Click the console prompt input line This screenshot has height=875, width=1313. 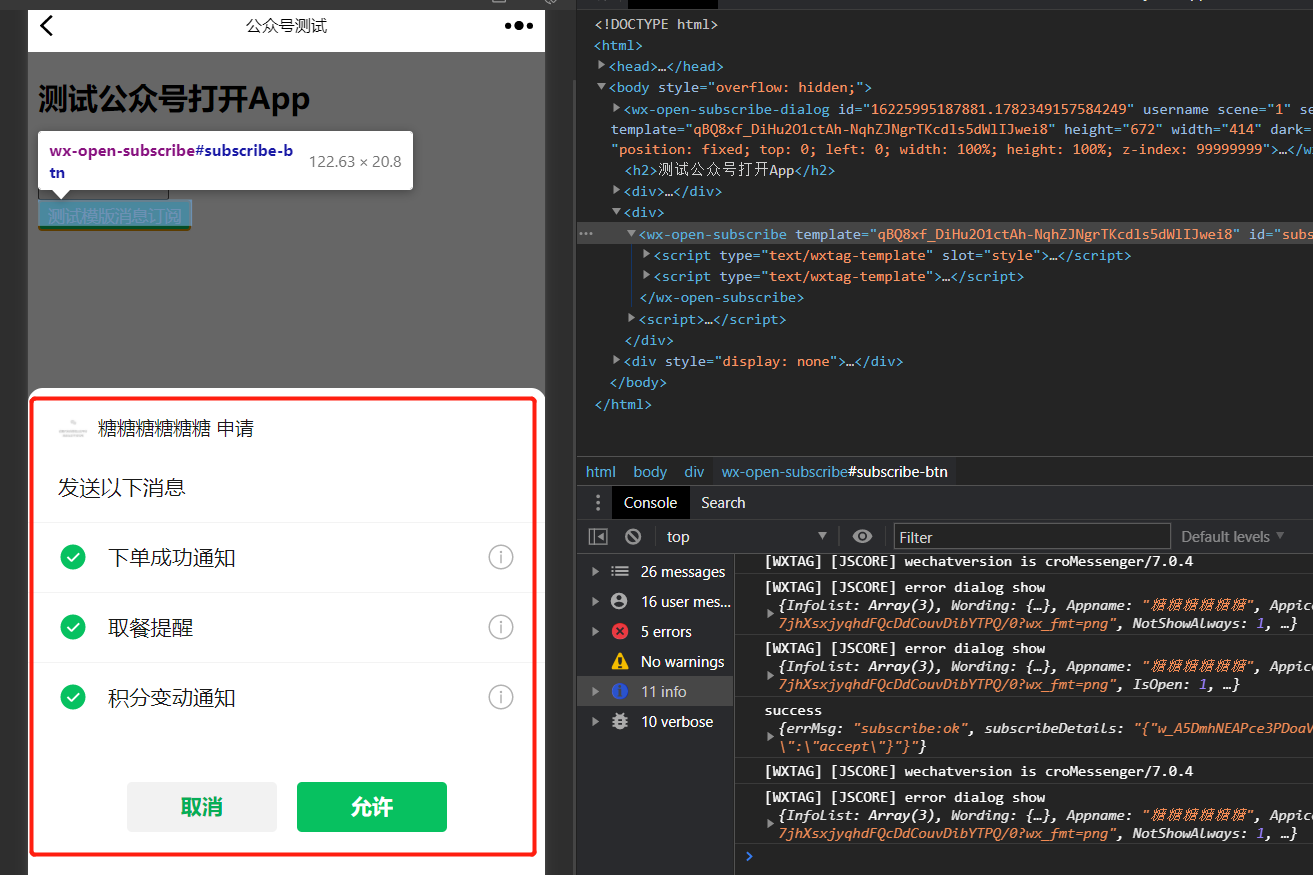tap(1030, 856)
